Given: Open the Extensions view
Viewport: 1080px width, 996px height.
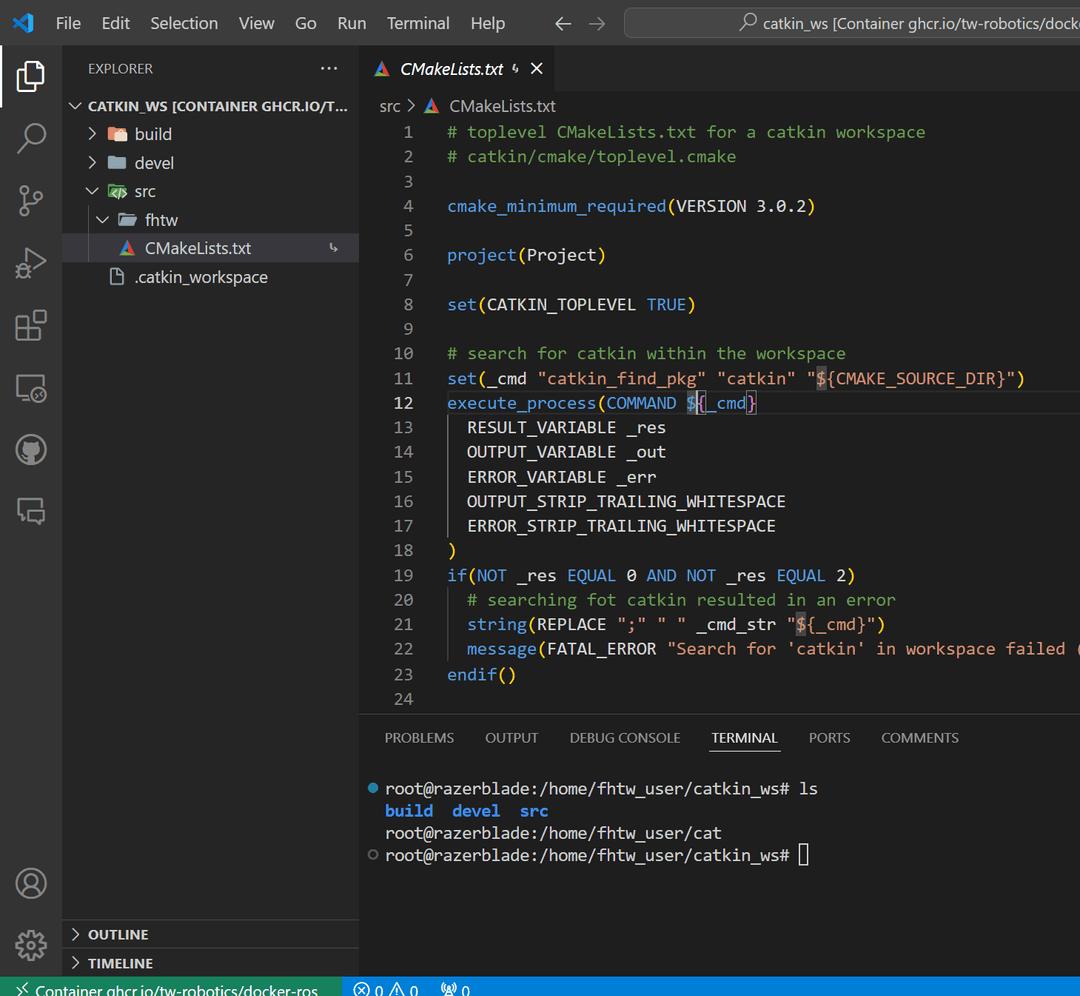Looking at the screenshot, I should click(31, 326).
